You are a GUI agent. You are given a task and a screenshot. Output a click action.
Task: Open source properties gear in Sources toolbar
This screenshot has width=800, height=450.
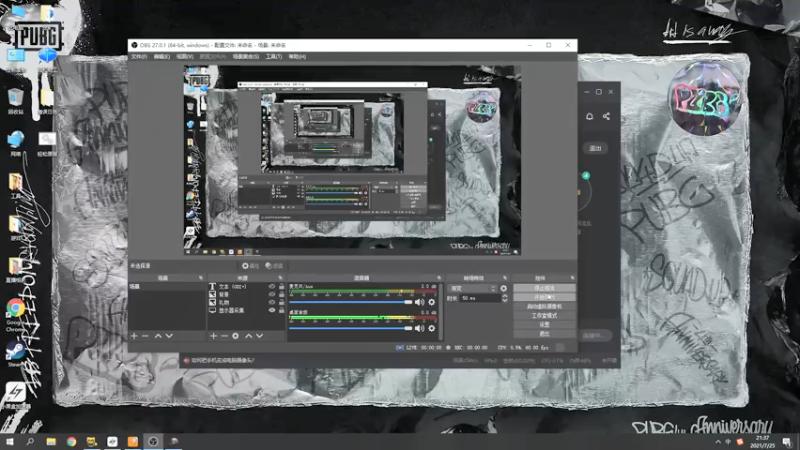(x=235, y=336)
